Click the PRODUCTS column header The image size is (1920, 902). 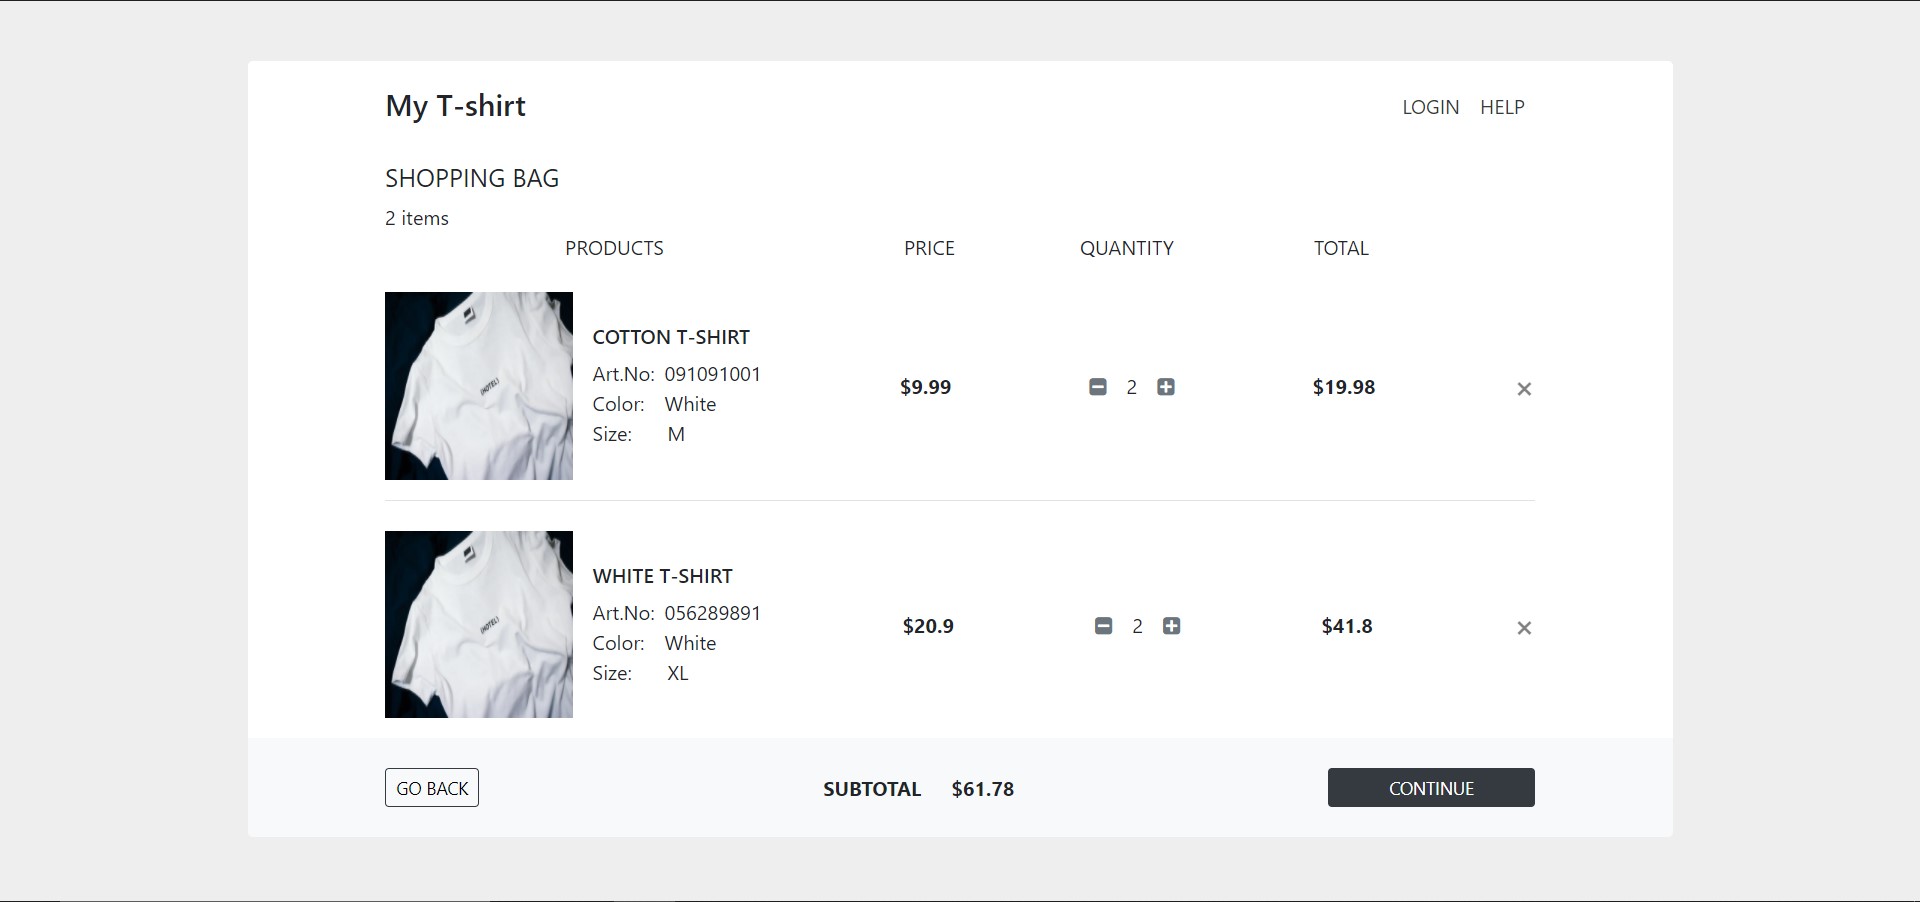pyautogui.click(x=613, y=248)
